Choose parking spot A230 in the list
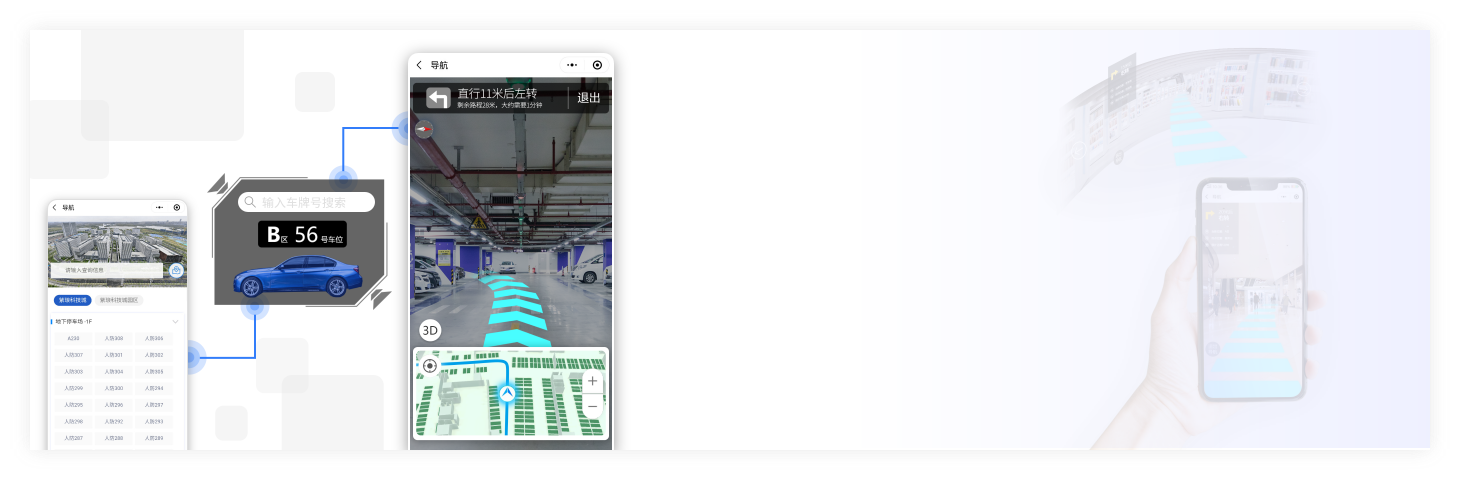Image resolution: width=1460 pixels, height=480 pixels. click(73, 338)
